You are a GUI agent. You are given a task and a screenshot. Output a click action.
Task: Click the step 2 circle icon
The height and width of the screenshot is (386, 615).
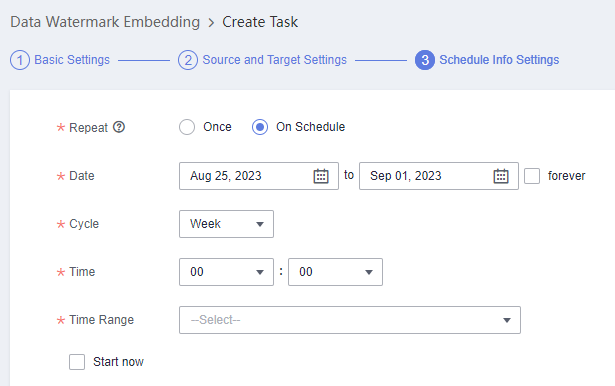pyautogui.click(x=188, y=60)
